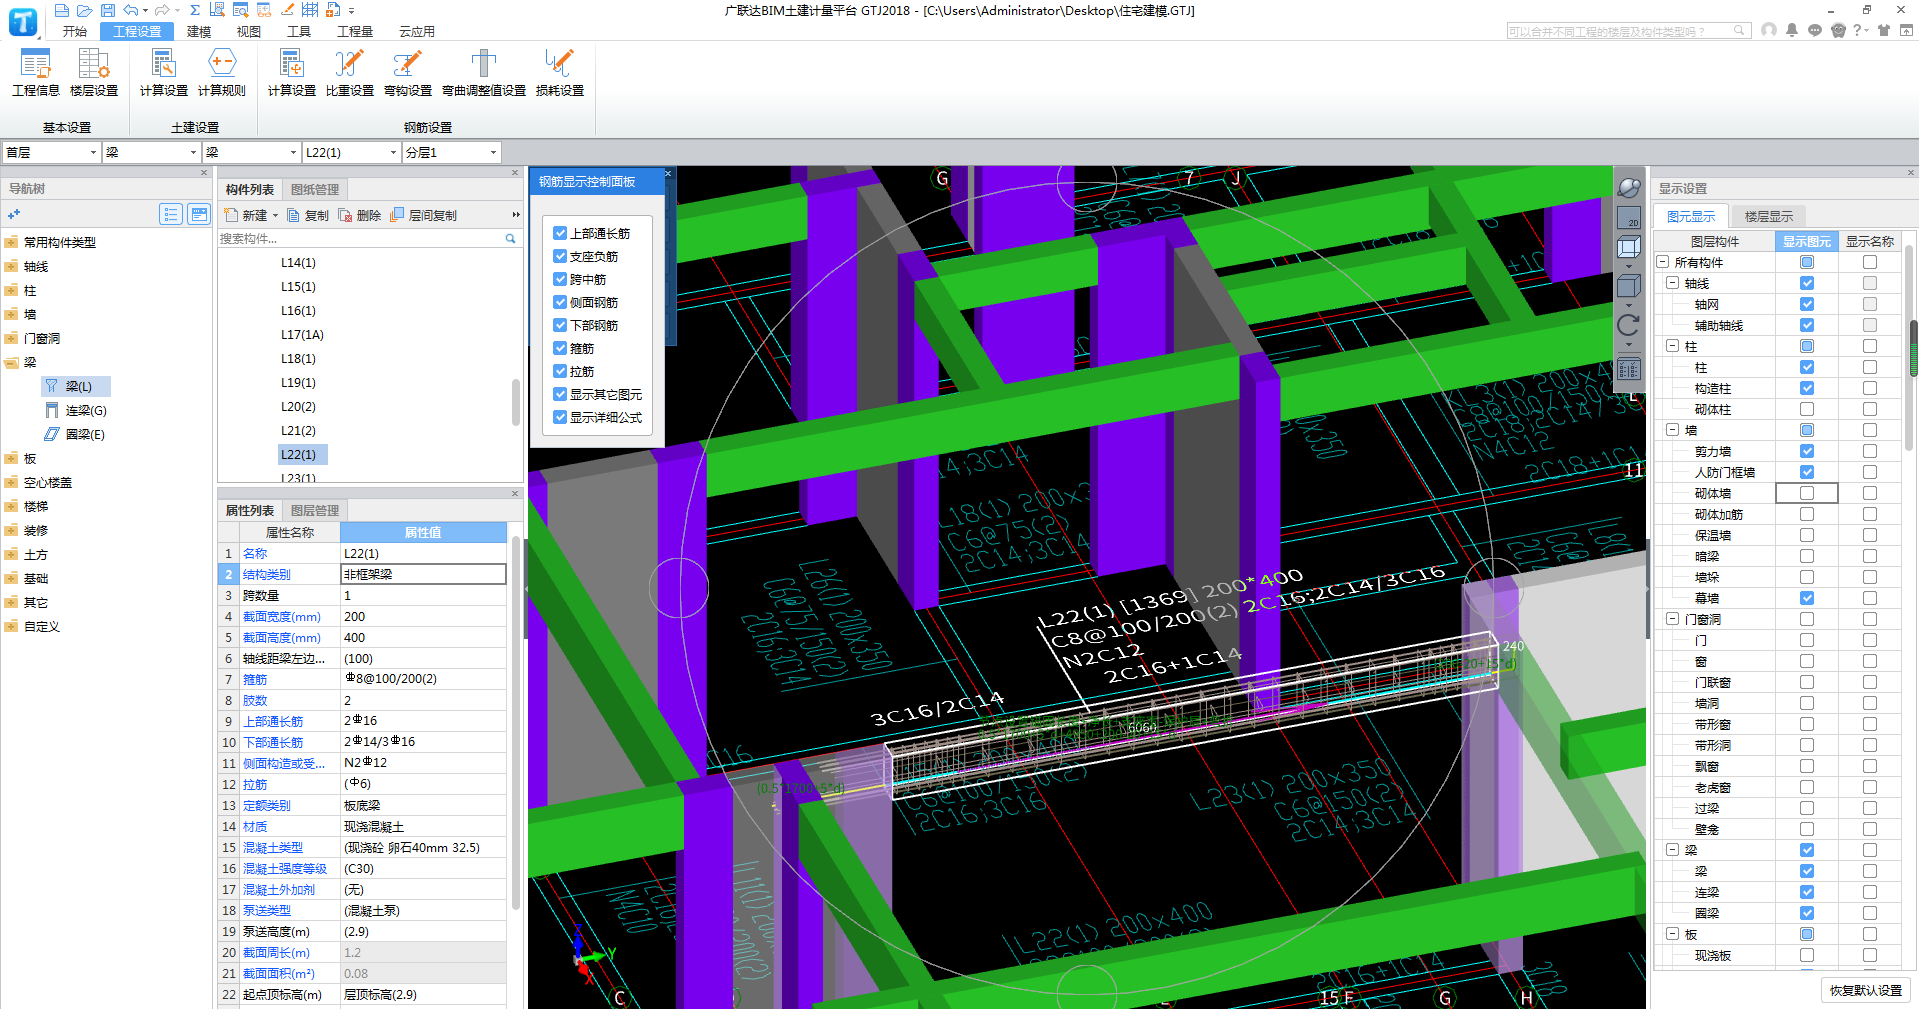Open the 云应用 ribbon tab
1919x1009 pixels.
417,32
